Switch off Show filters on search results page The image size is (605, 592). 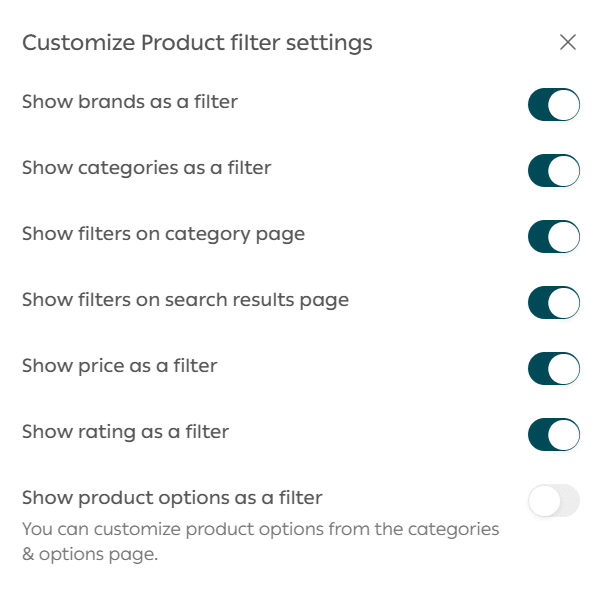pyautogui.click(x=554, y=302)
